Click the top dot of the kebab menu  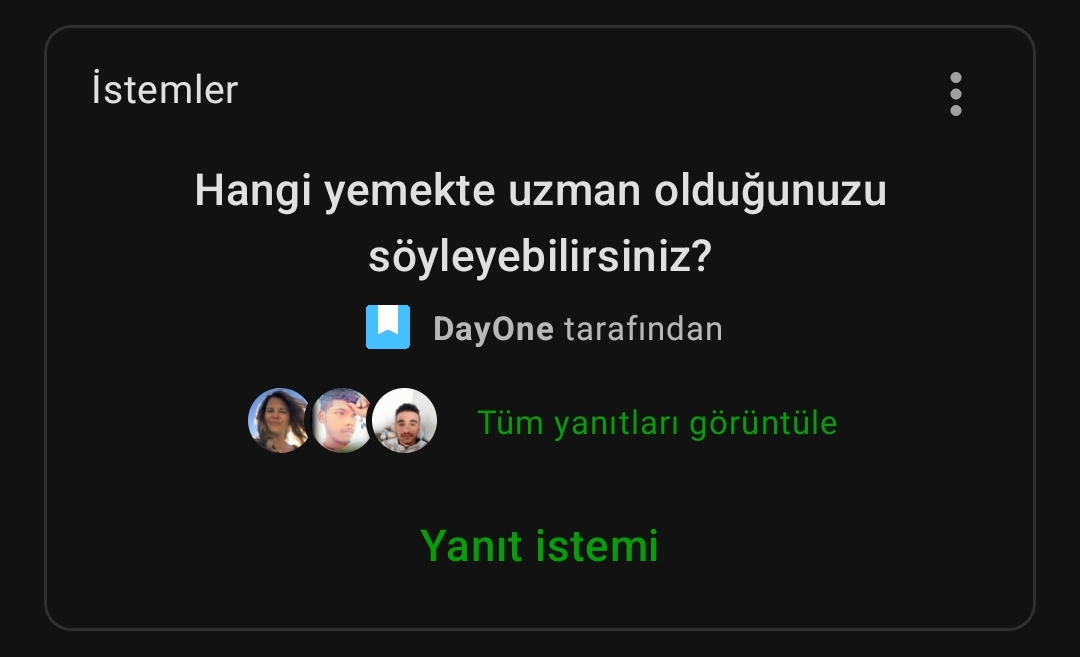[955, 78]
